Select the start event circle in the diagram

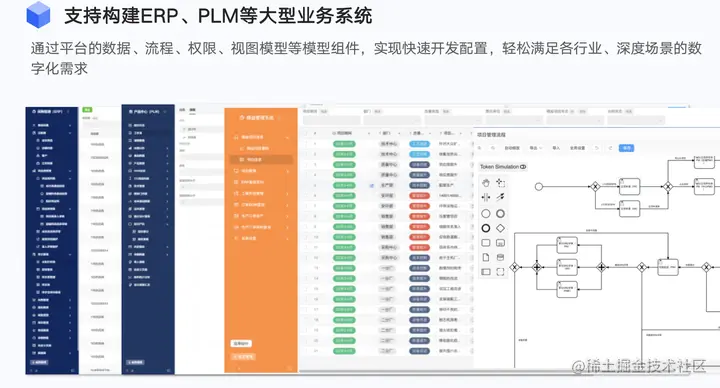pos(539,186)
